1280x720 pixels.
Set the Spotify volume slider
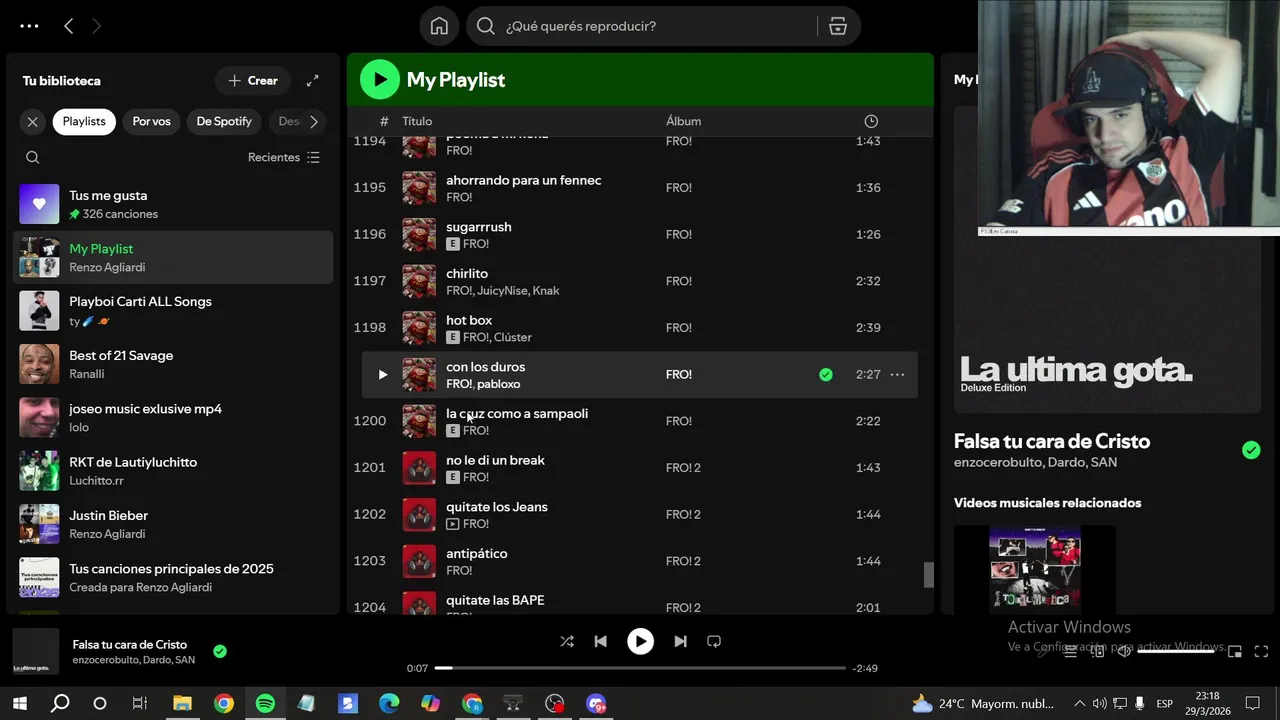click(x=1176, y=651)
